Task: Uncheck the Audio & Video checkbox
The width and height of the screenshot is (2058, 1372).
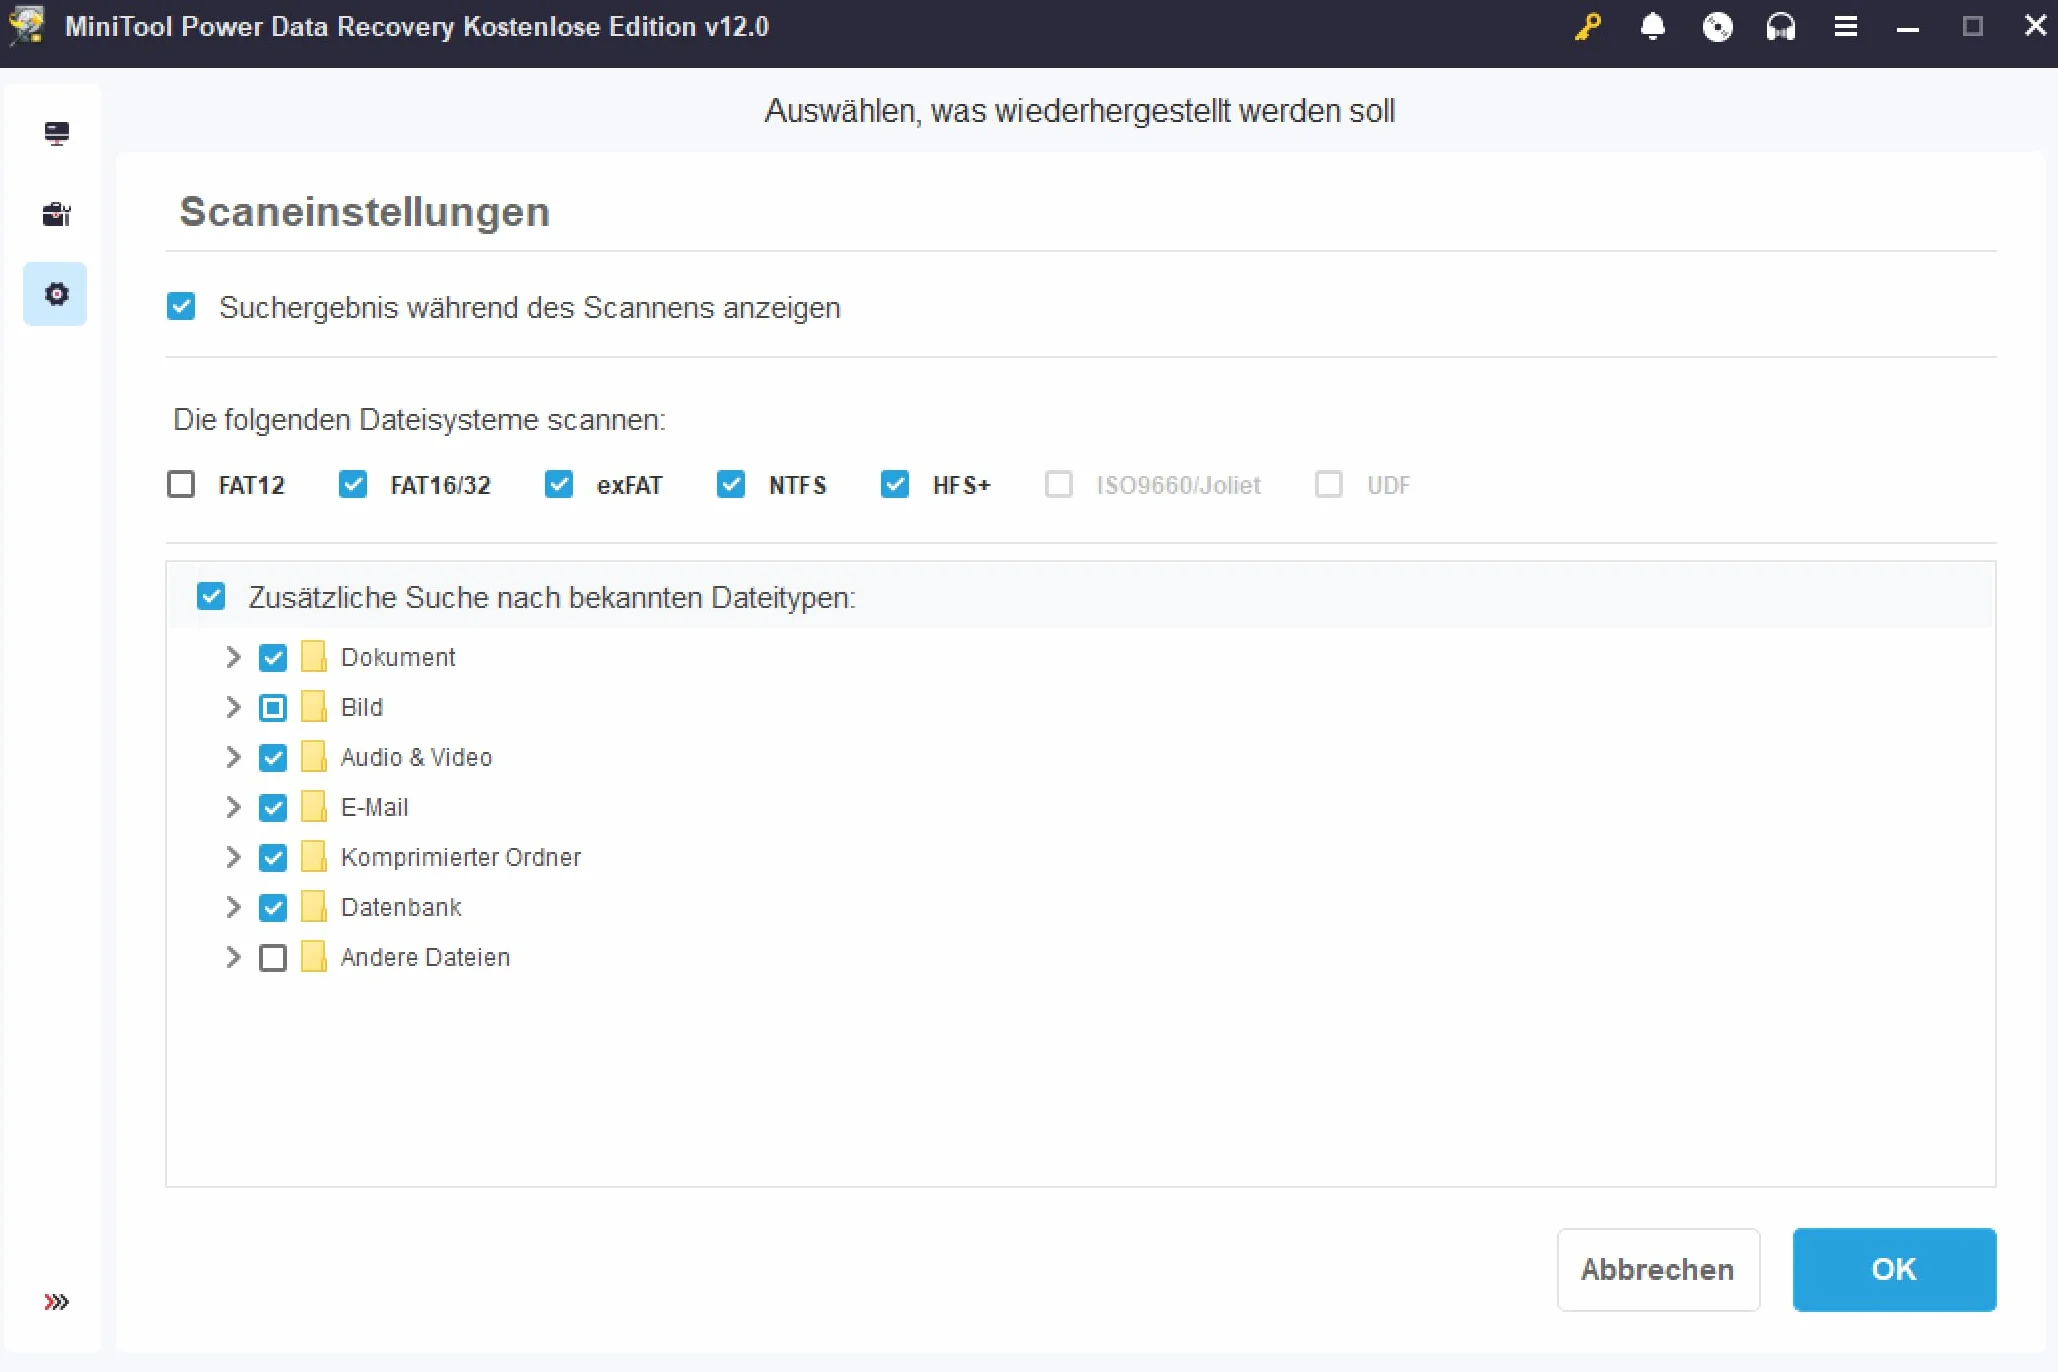Action: tap(273, 757)
